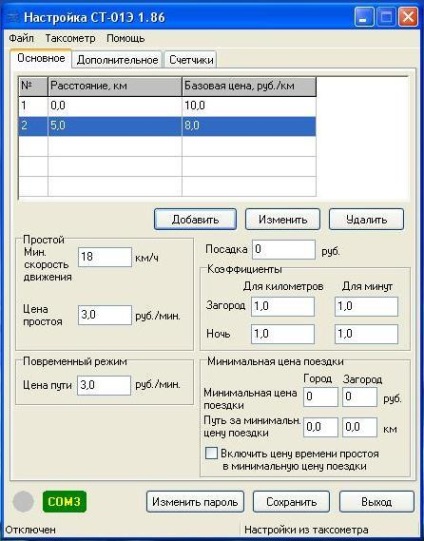
Task: Enable including idle time price in minimum fare
Action: click(x=211, y=453)
